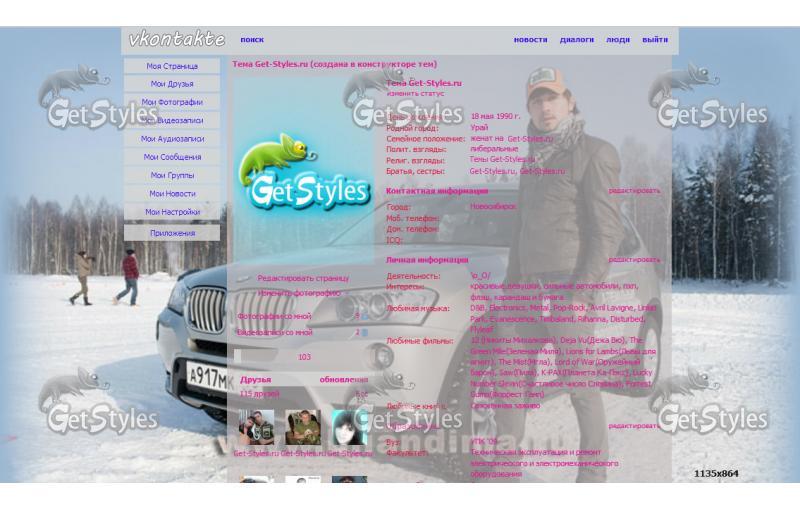The image size is (800, 509).
Task: Click выйти to log out
Action: coord(655,39)
